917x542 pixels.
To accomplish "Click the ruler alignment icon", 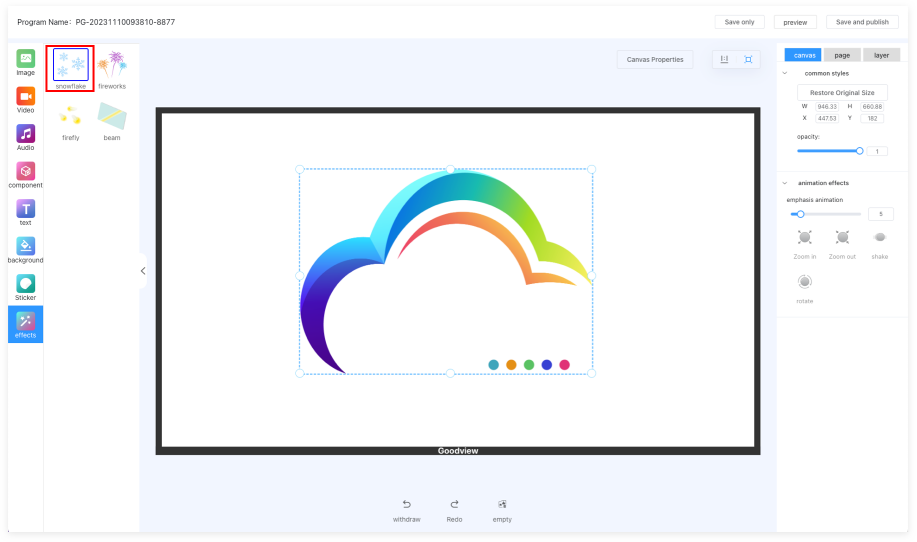I will pyautogui.click(x=725, y=60).
